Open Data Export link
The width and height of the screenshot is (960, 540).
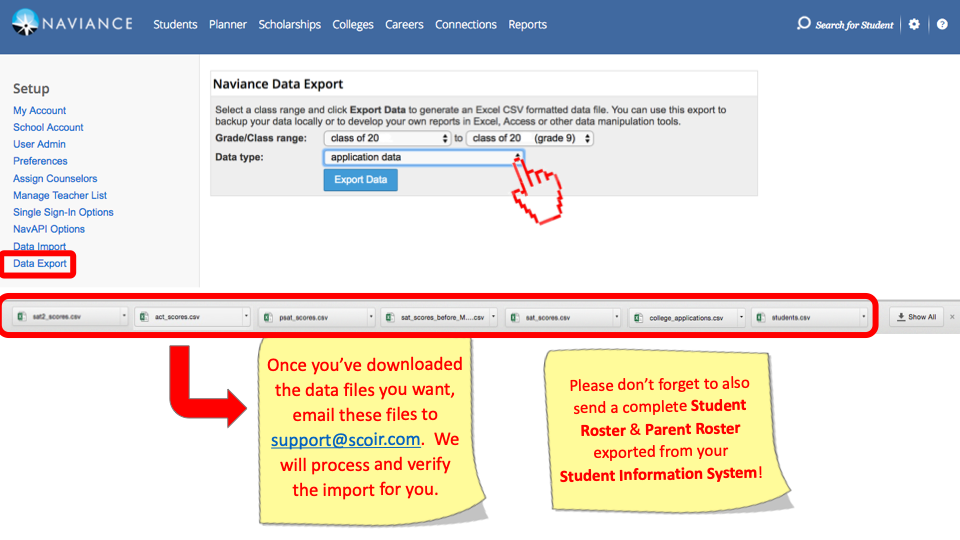(40, 263)
